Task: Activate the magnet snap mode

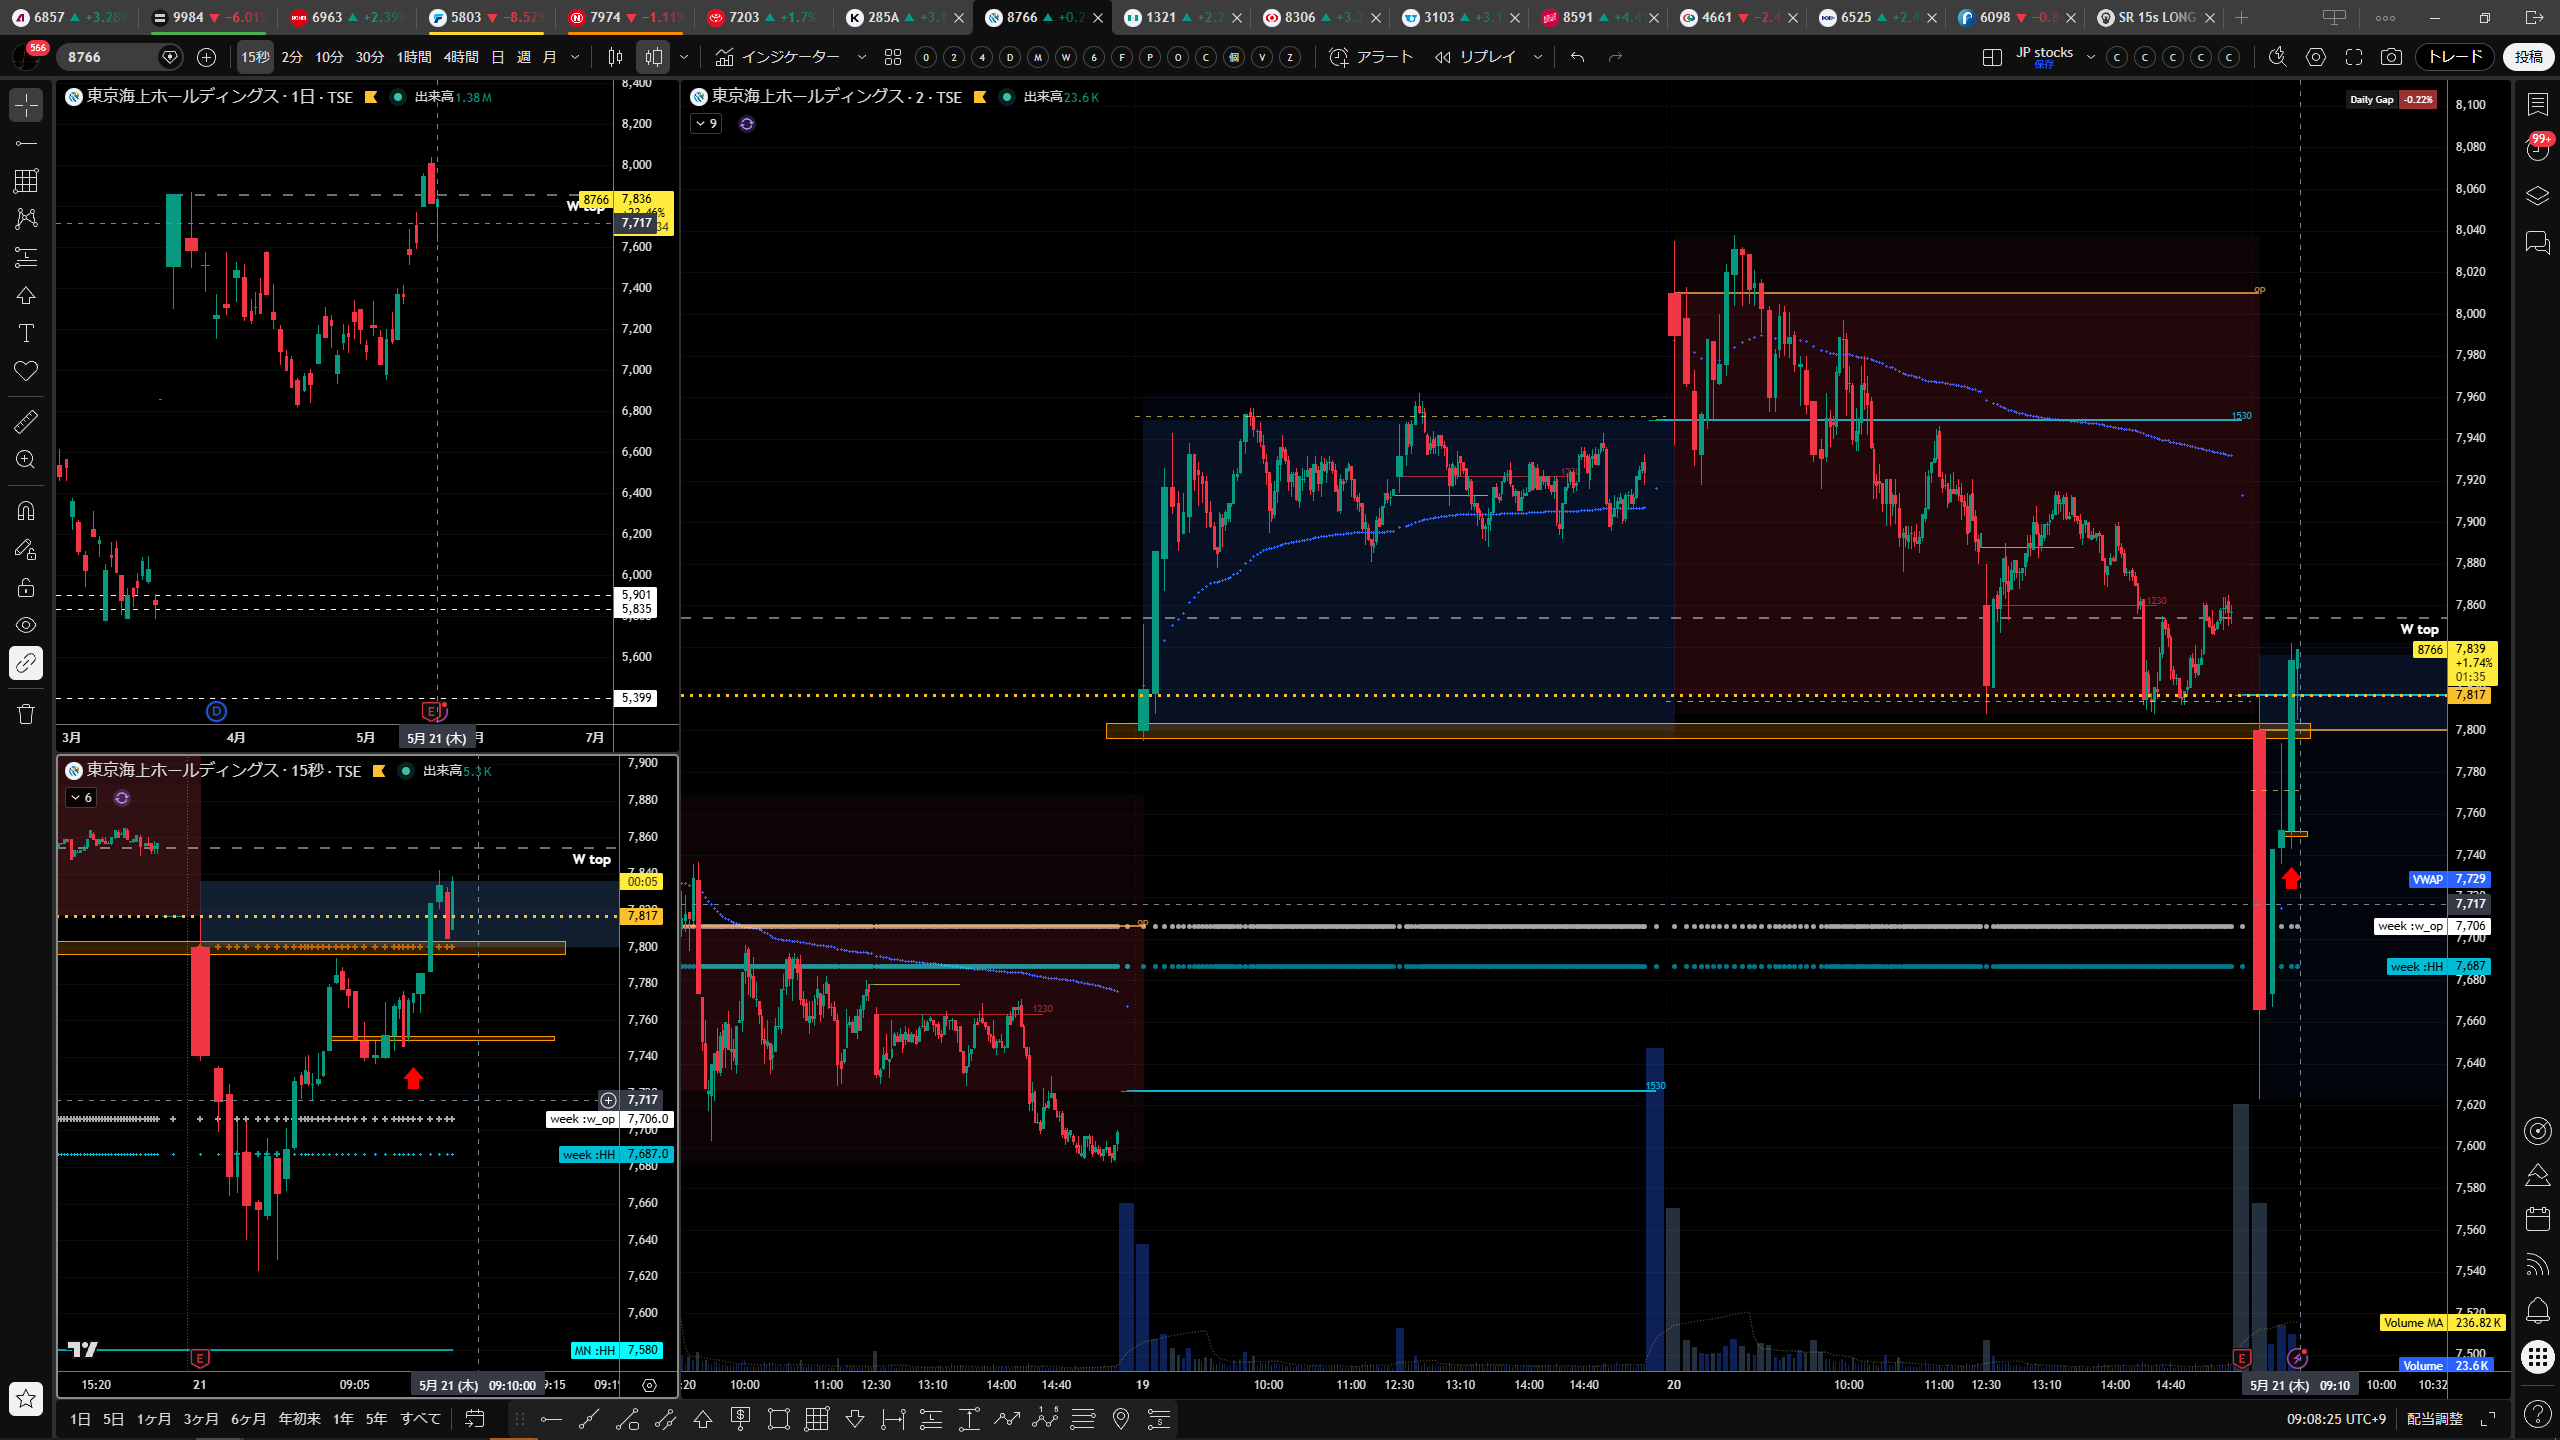Action: tap(26, 511)
